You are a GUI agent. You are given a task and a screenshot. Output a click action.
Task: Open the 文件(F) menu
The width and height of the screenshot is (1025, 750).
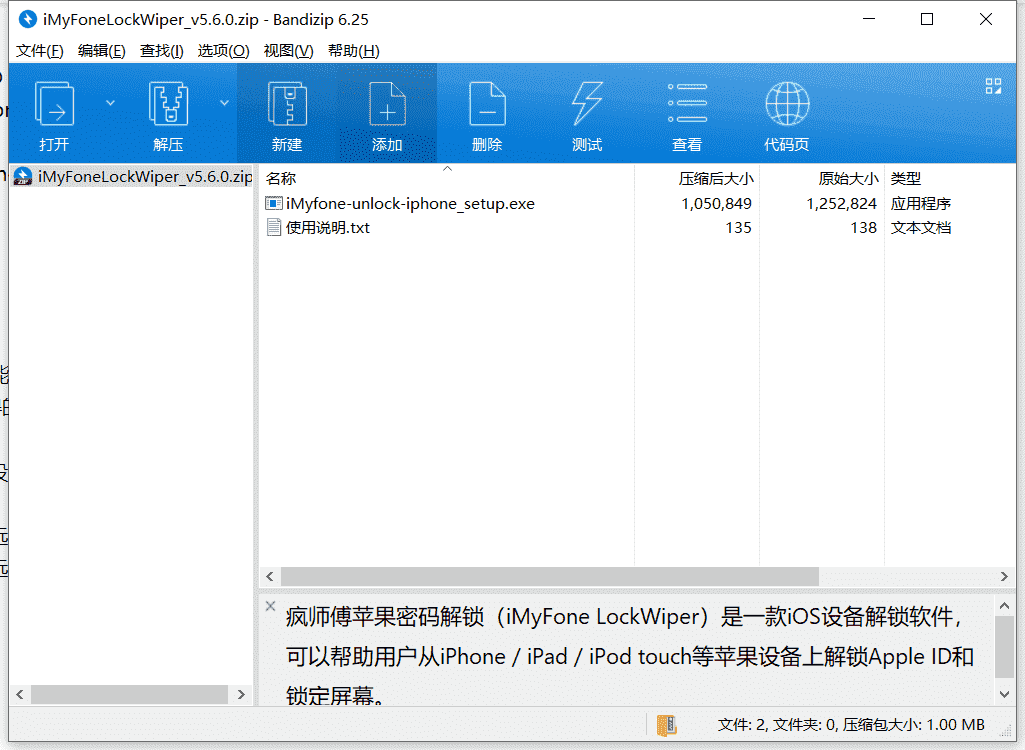(x=39, y=50)
